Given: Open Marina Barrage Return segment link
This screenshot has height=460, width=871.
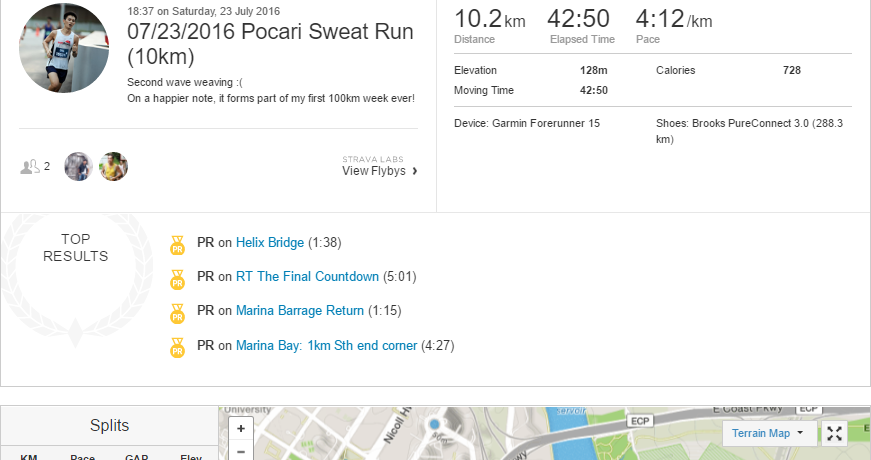Looking at the screenshot, I should (300, 311).
